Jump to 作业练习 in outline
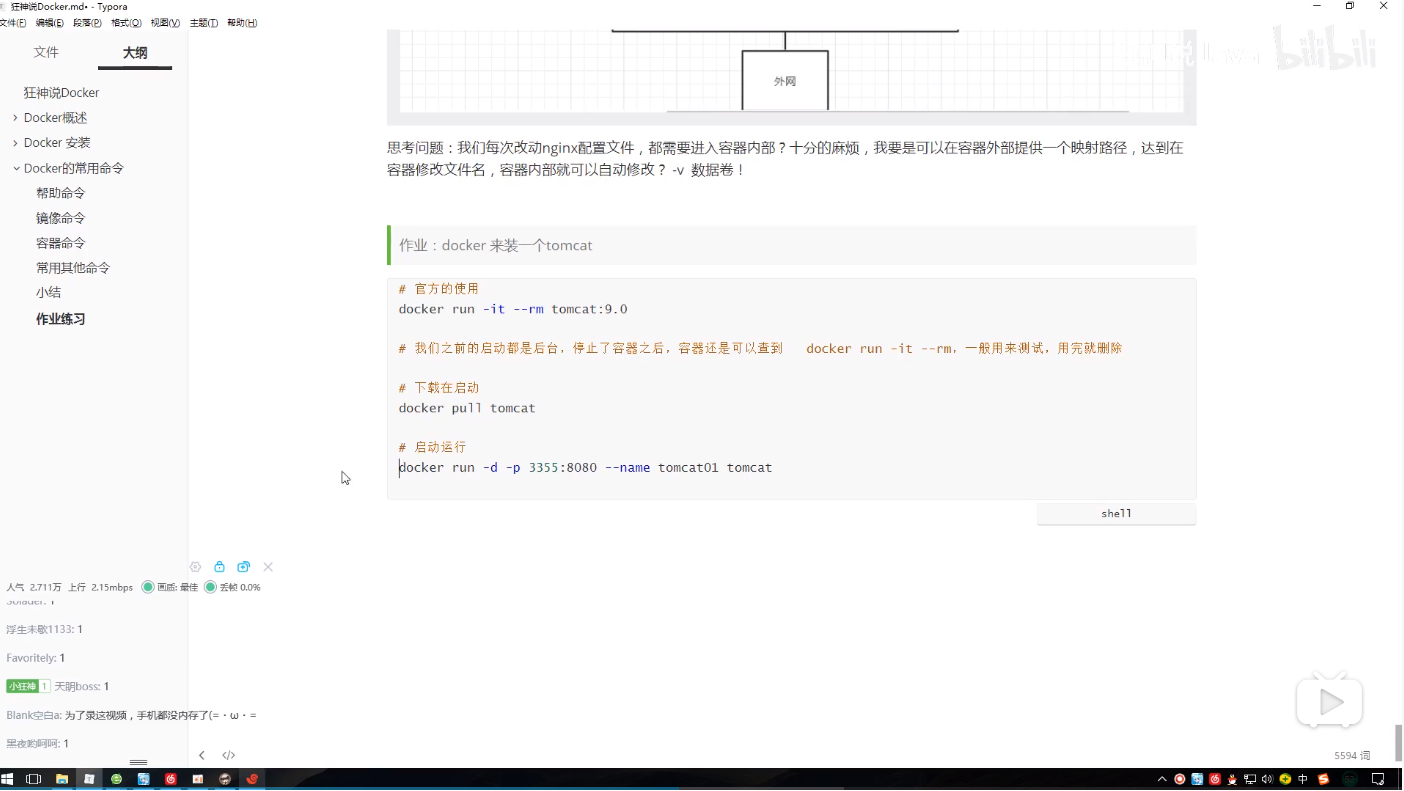Viewport: 1404px width, 791px height. [61, 319]
